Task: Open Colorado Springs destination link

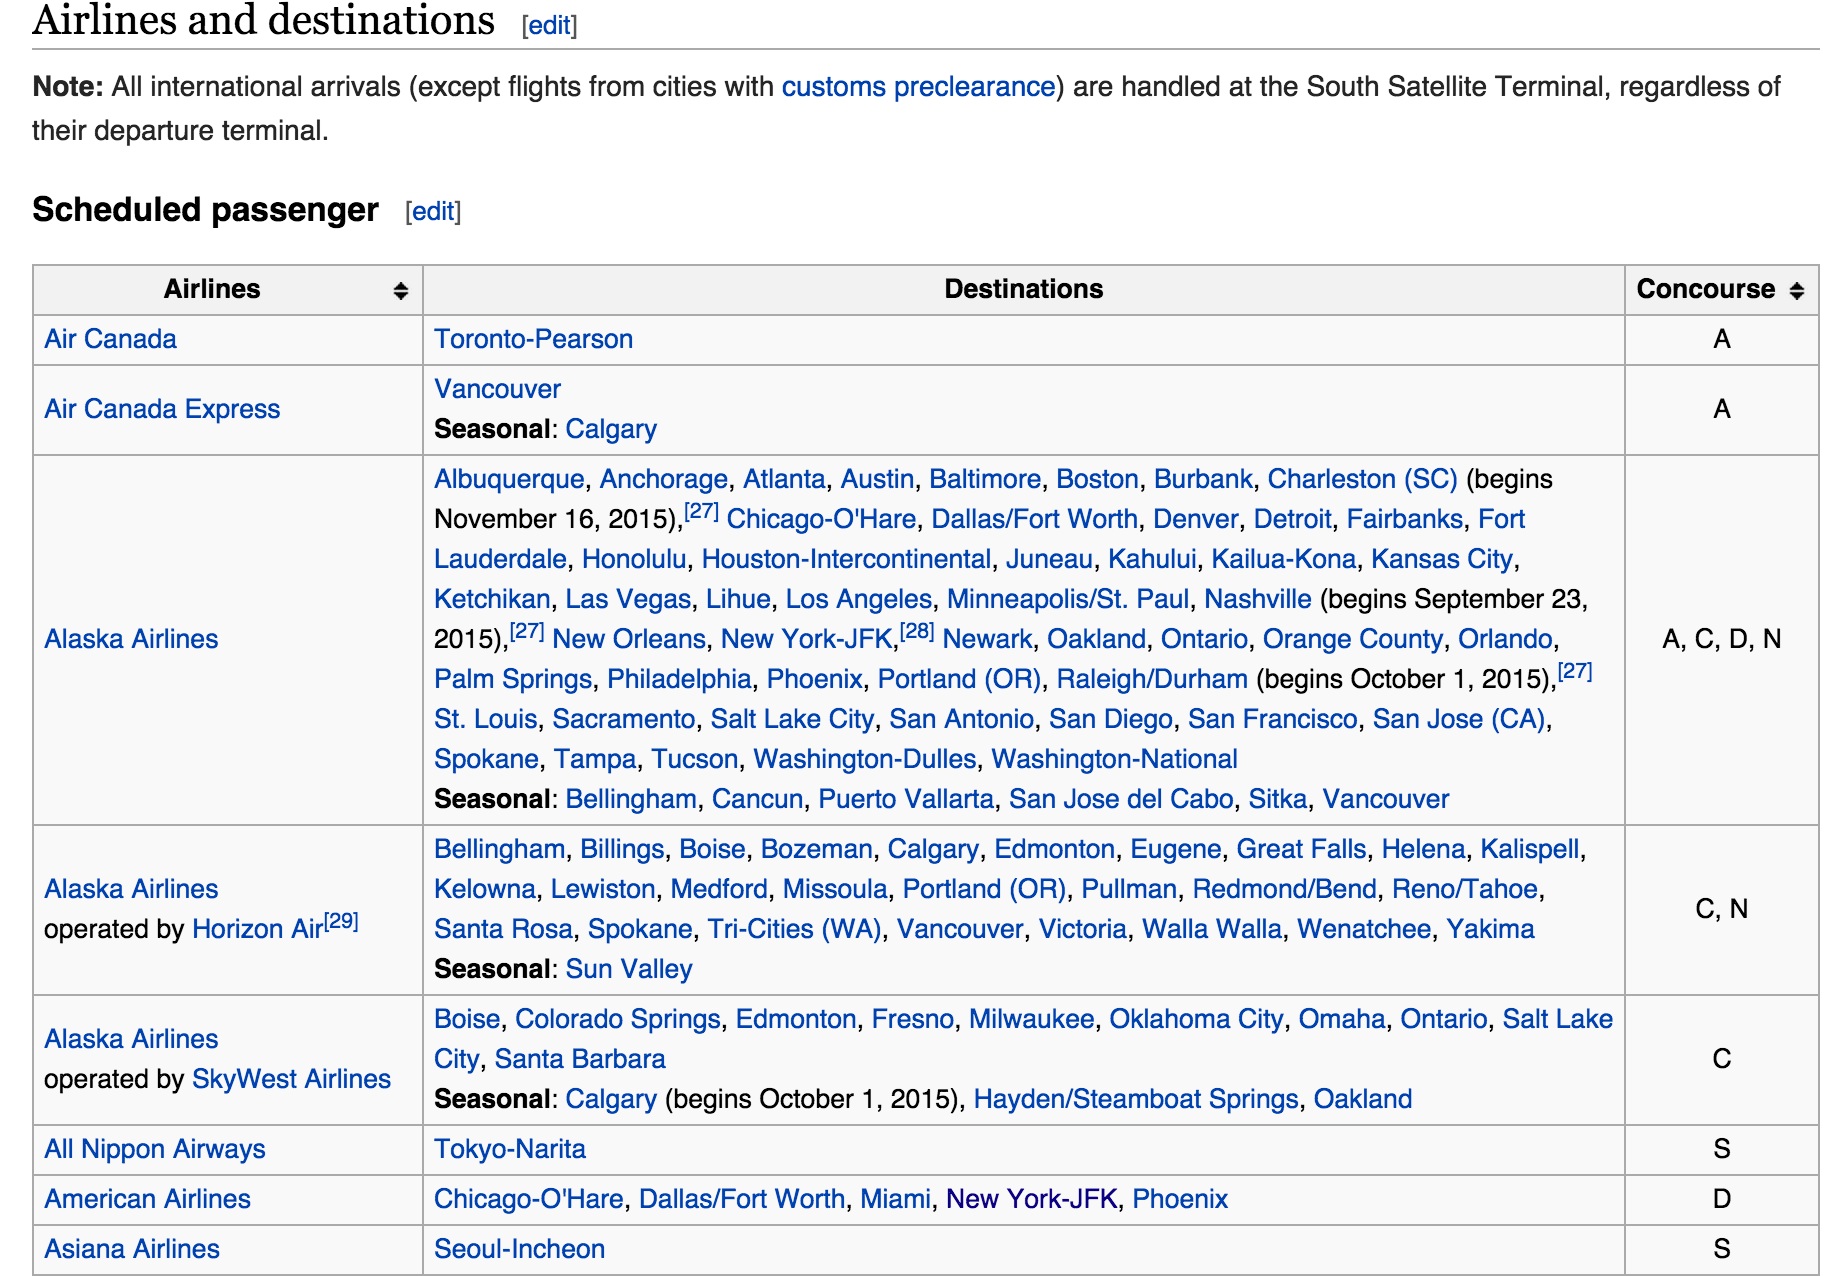Action: (x=618, y=1019)
